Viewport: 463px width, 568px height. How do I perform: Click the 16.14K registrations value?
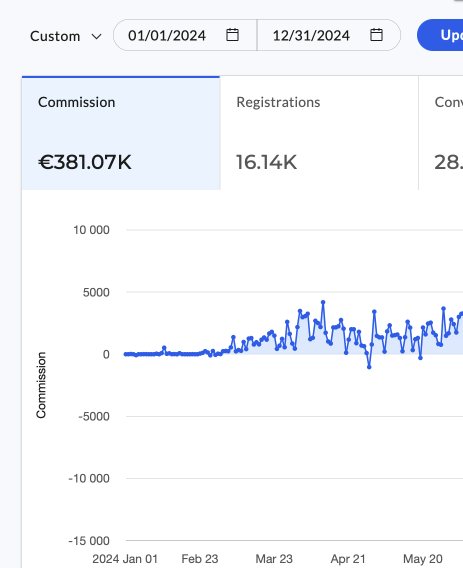coord(266,162)
